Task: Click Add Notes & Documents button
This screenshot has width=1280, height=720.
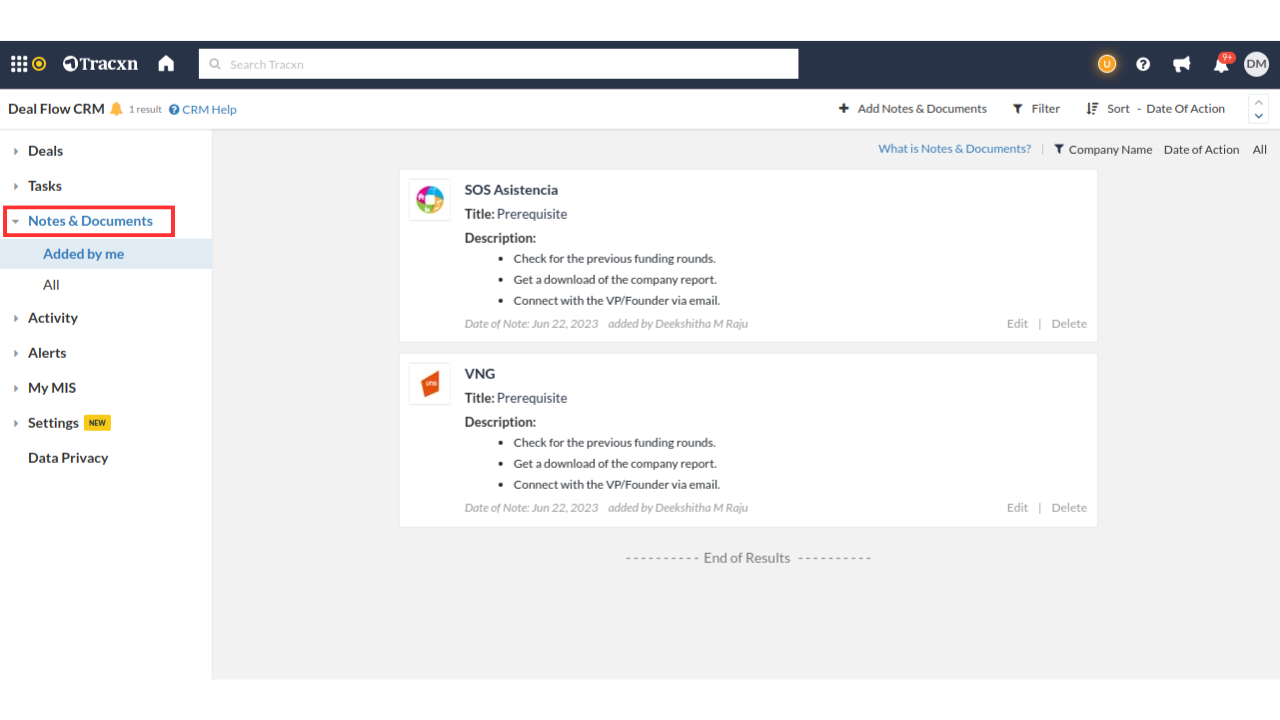Action: coord(912,109)
